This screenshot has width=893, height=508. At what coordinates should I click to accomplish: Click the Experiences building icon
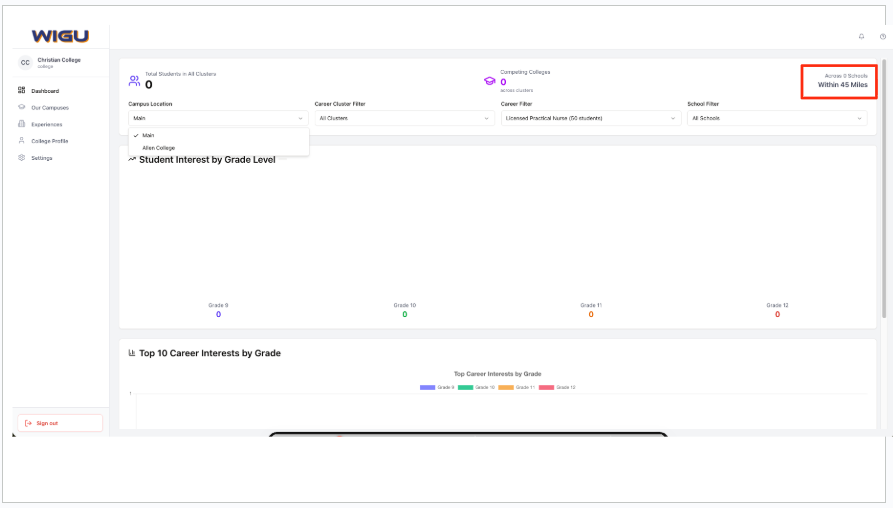pyautogui.click(x=22, y=124)
